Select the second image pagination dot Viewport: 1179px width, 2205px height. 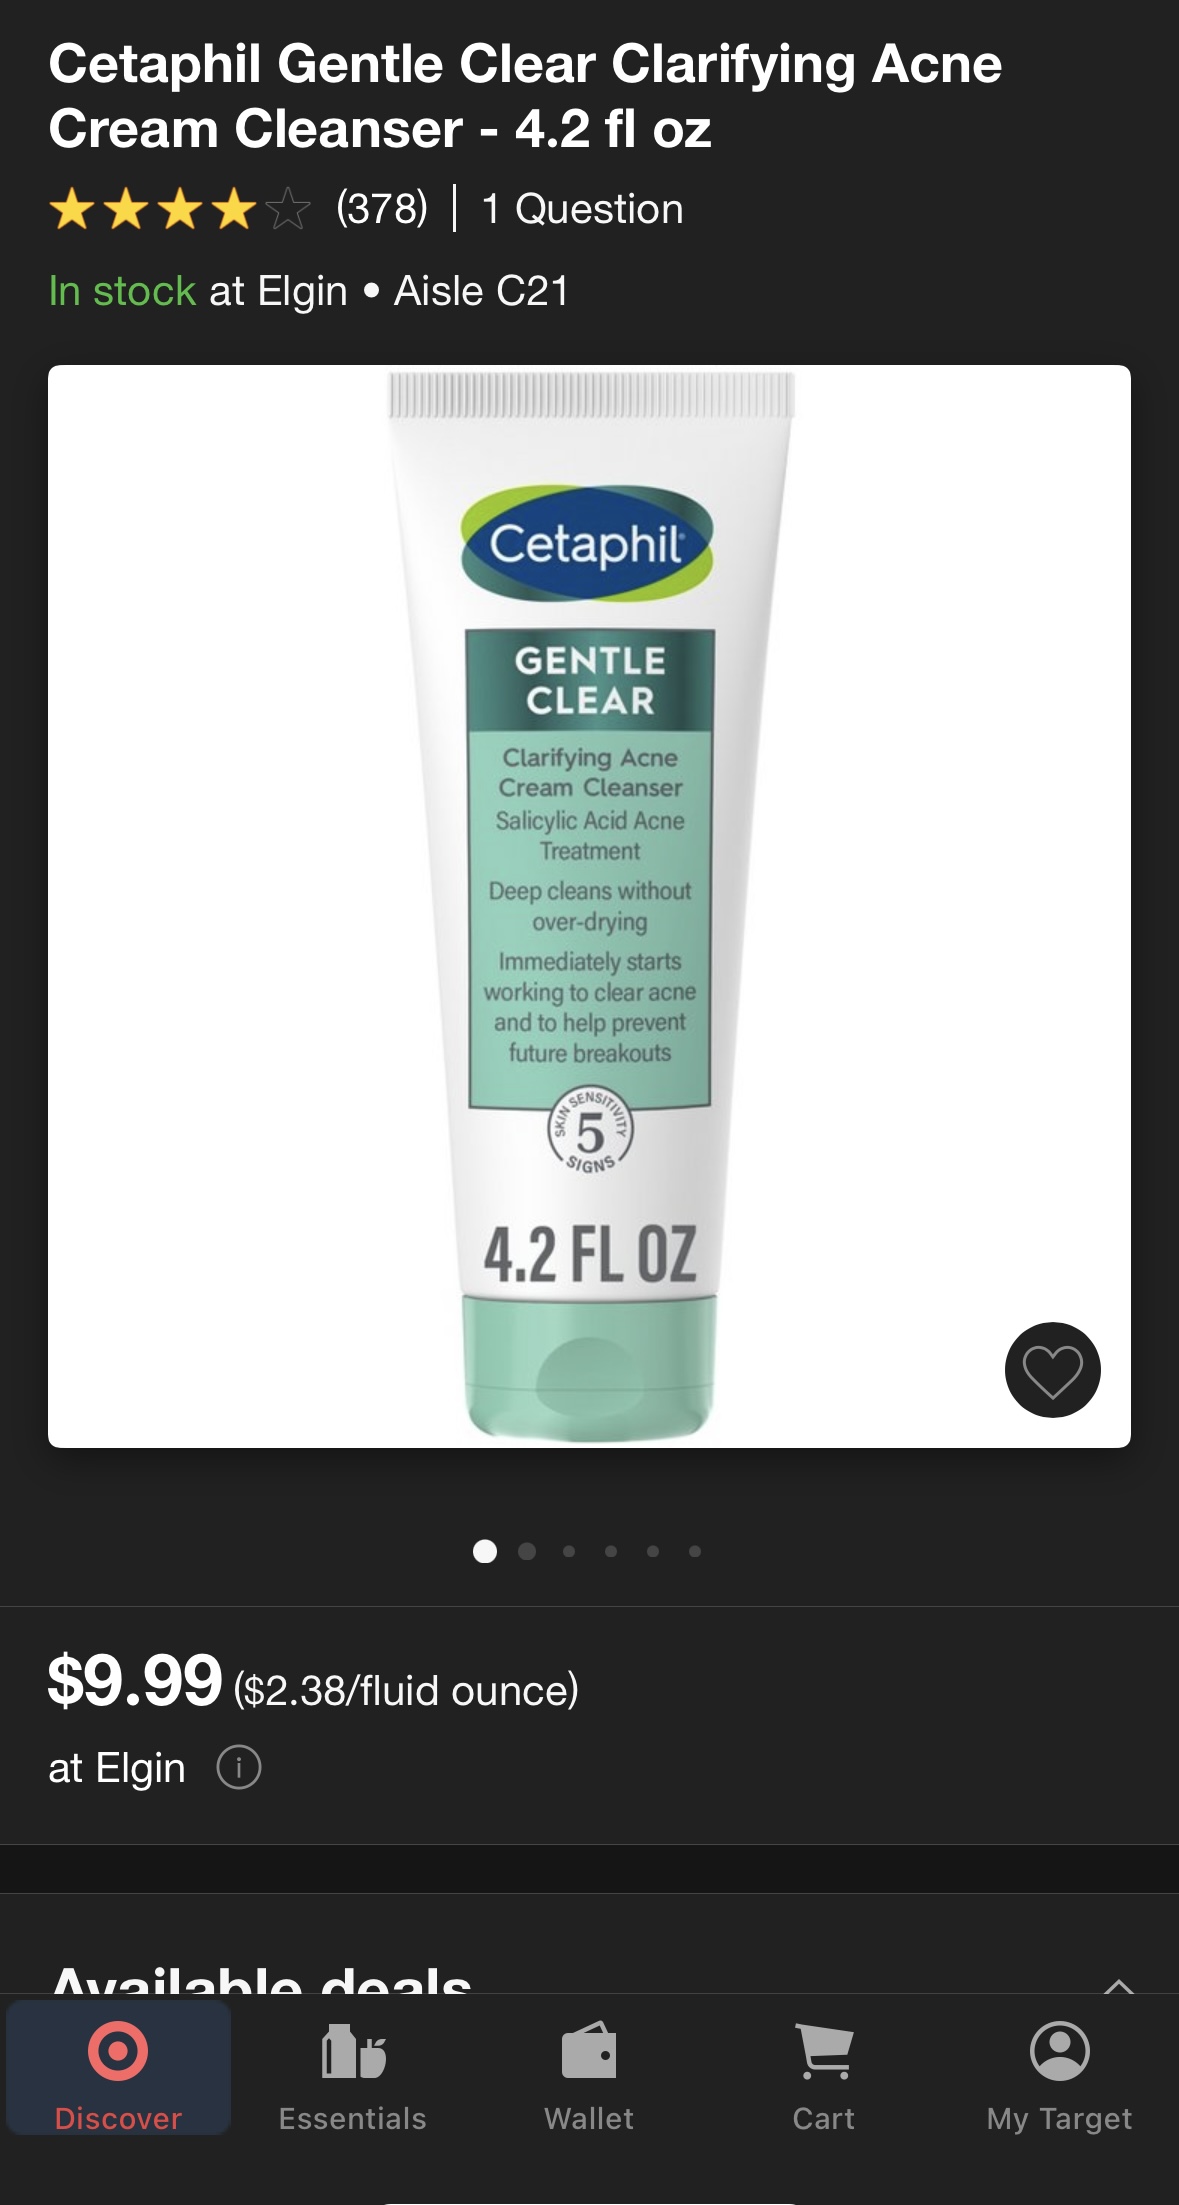527,1551
